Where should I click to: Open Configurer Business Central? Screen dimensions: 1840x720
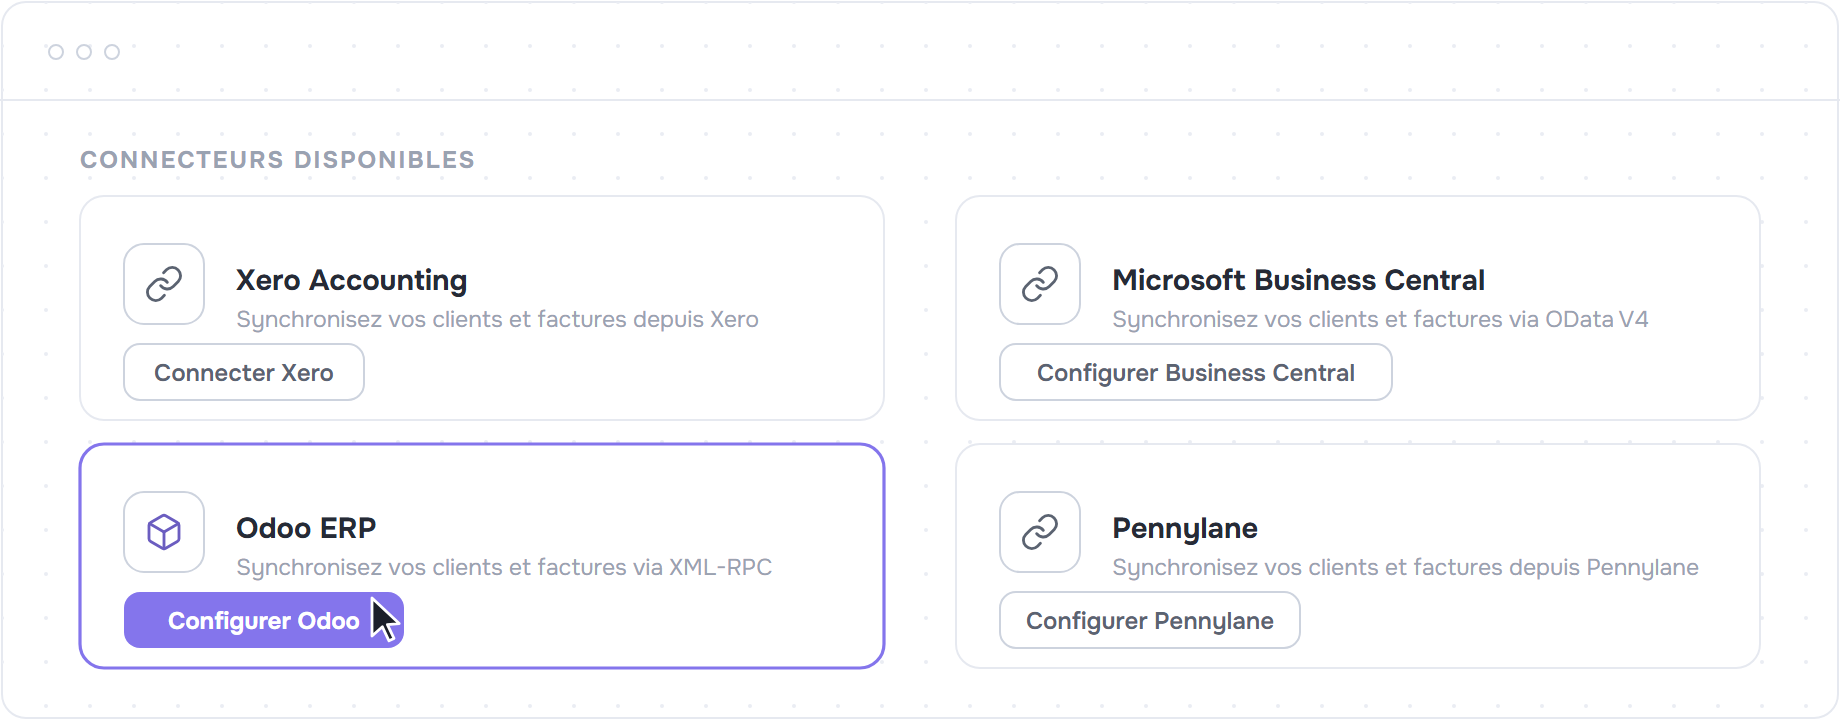(1196, 372)
